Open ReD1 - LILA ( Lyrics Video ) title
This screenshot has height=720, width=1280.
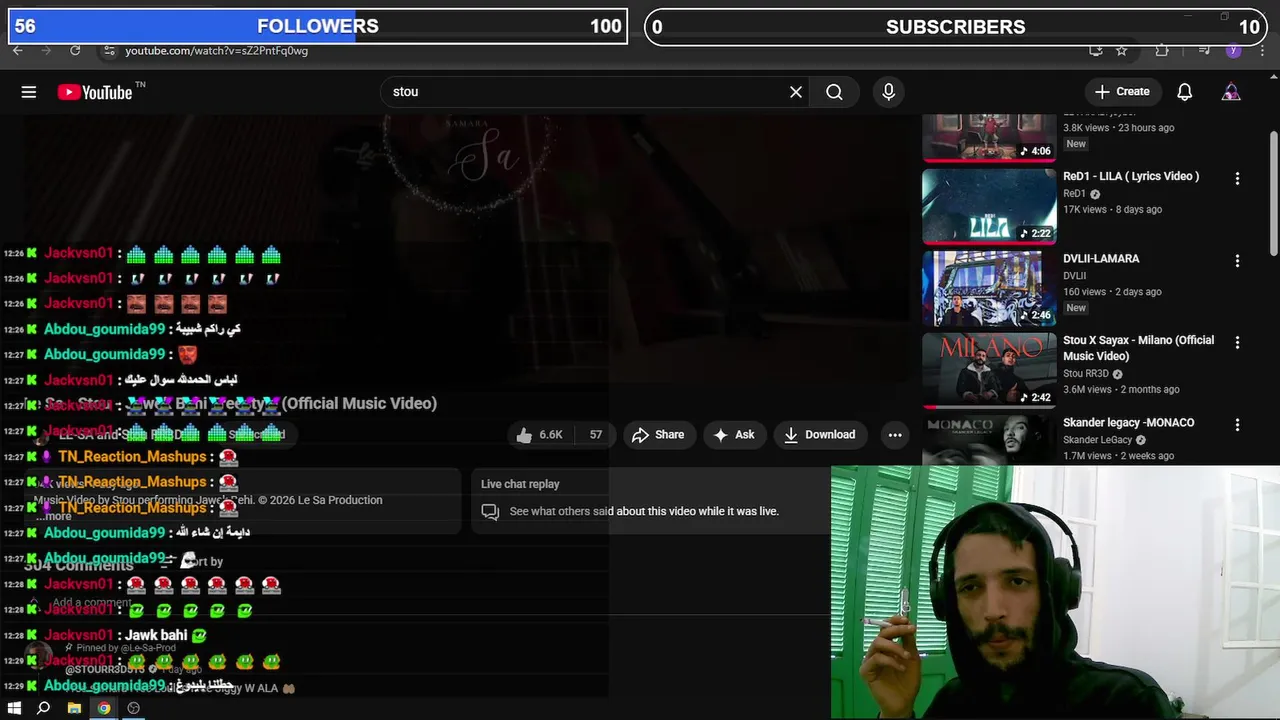pos(1131,176)
